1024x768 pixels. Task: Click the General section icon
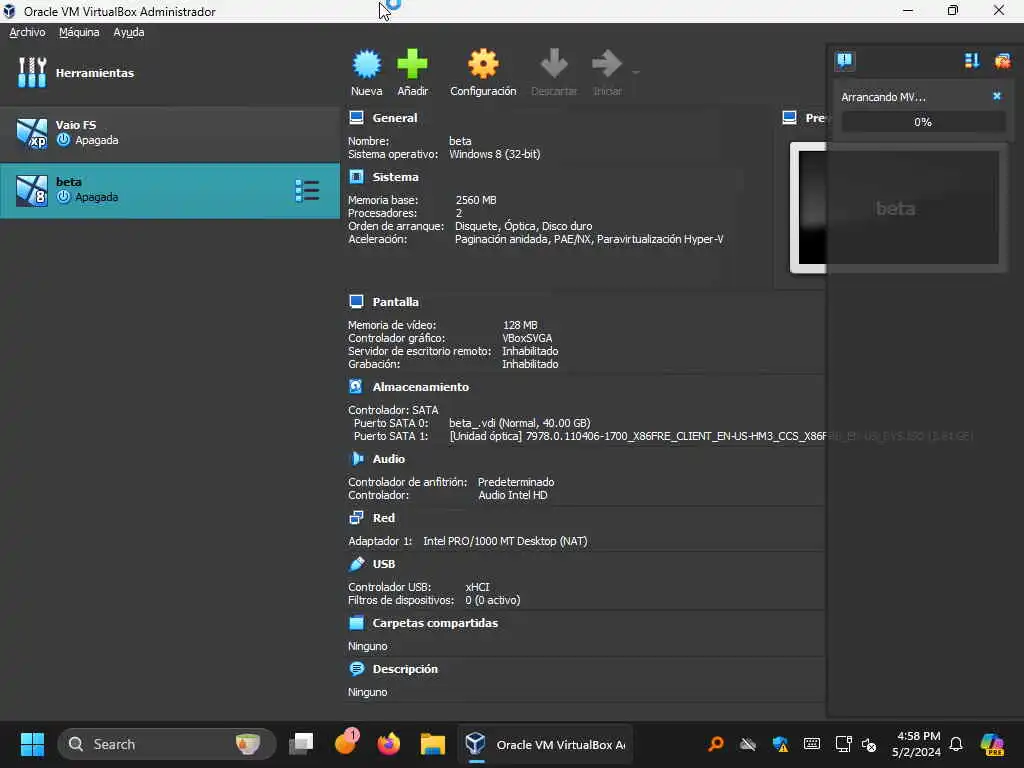coord(356,118)
